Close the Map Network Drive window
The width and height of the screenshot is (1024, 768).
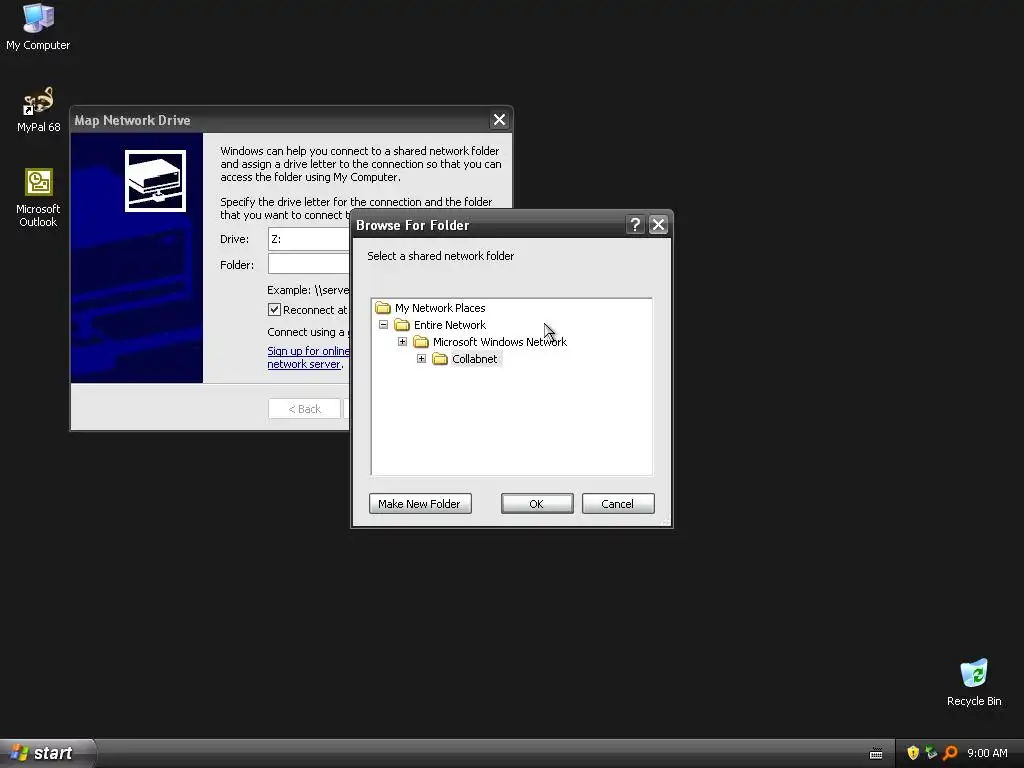click(x=499, y=120)
